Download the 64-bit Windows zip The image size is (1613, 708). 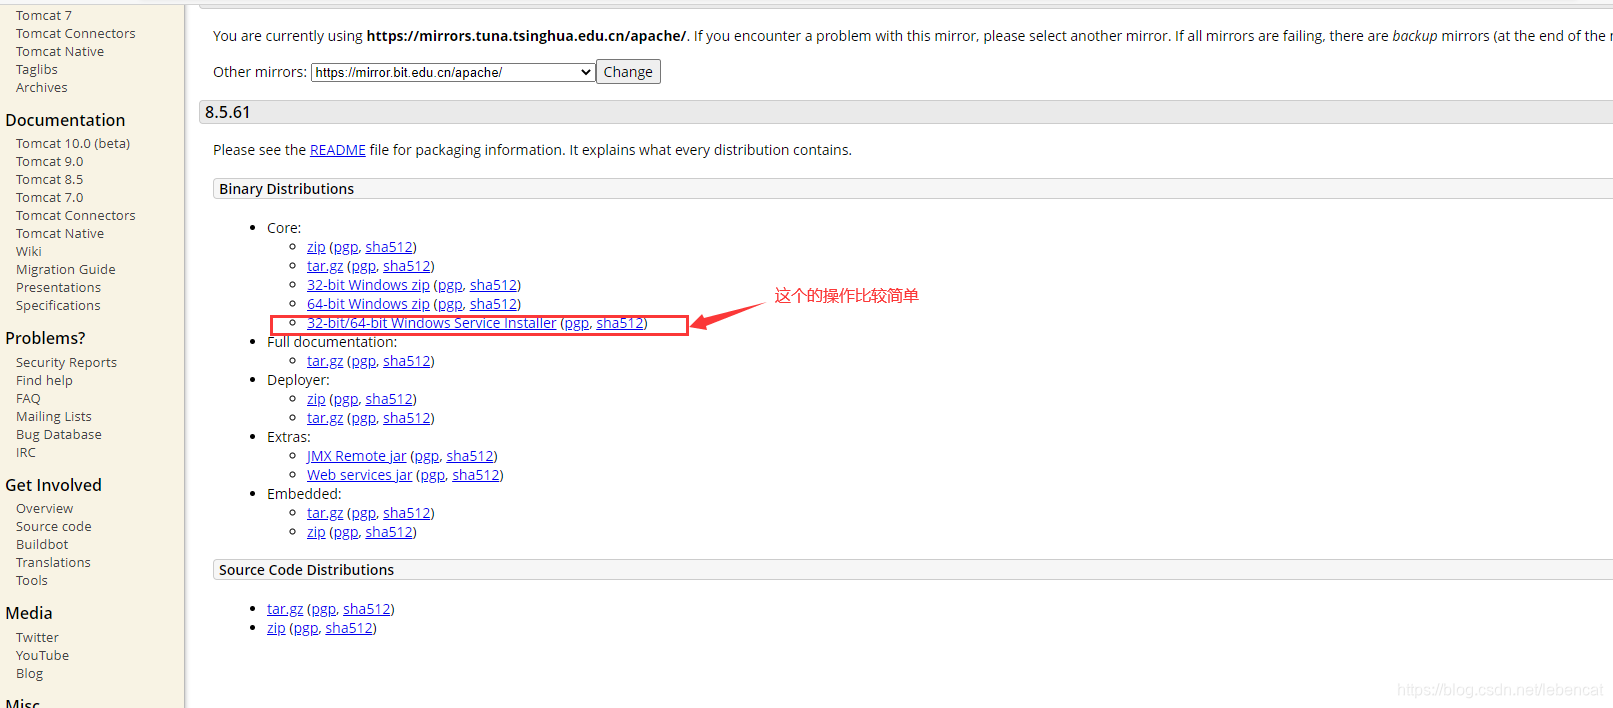(x=368, y=304)
